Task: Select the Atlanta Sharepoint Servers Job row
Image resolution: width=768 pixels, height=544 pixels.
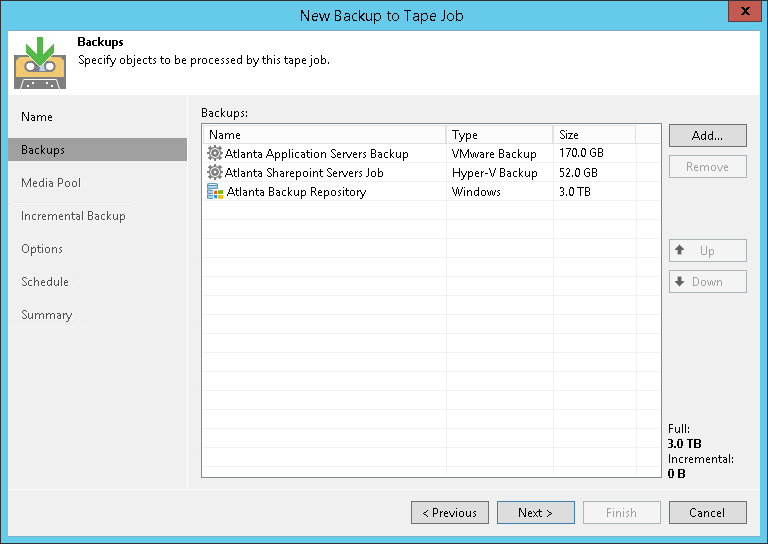Action: pyautogui.click(x=304, y=173)
